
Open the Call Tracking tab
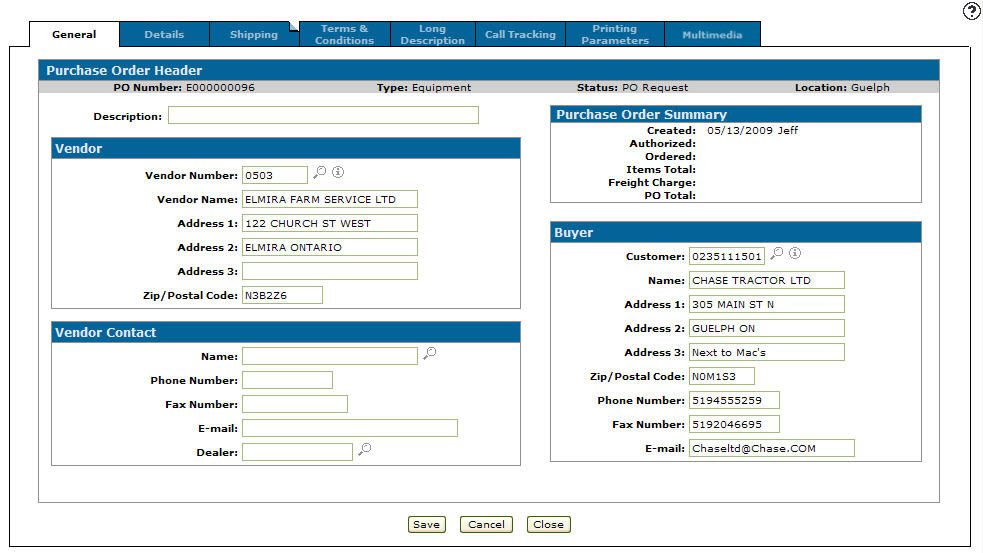click(x=520, y=34)
